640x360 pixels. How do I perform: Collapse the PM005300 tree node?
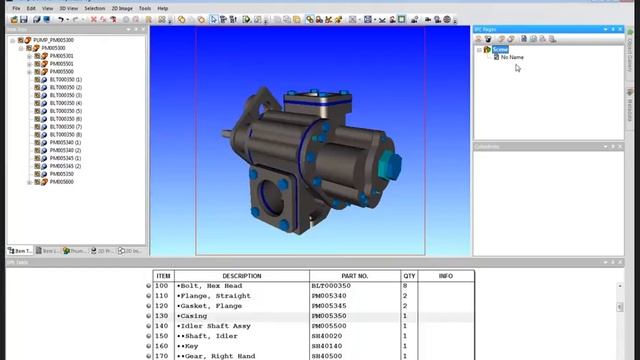point(21,48)
